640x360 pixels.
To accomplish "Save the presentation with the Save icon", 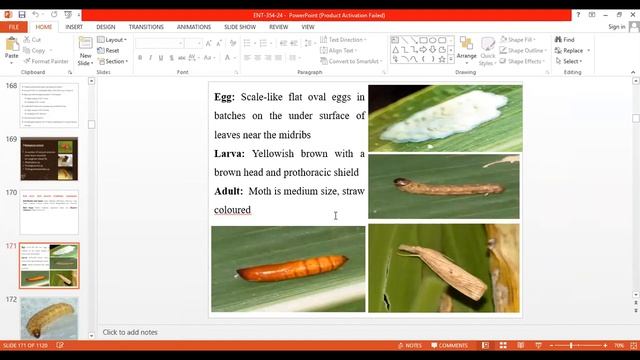I will click(x=22, y=15).
